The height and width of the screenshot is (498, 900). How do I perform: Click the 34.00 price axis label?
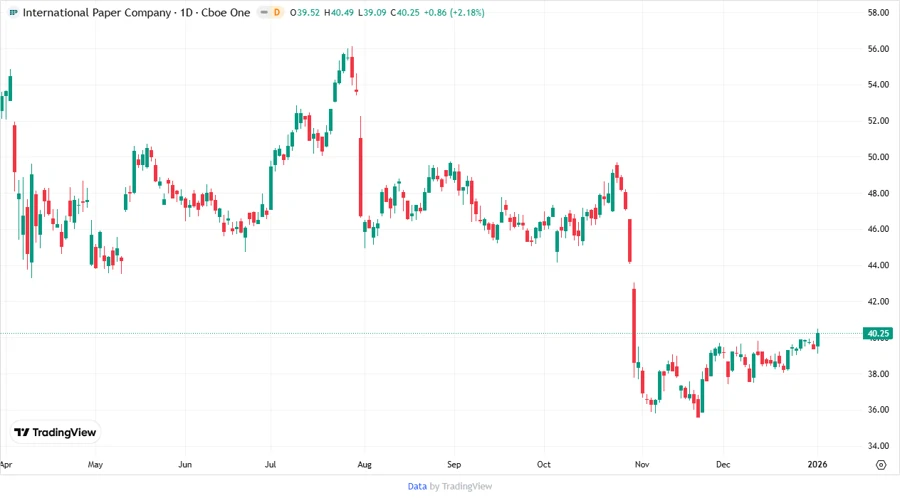(x=878, y=446)
